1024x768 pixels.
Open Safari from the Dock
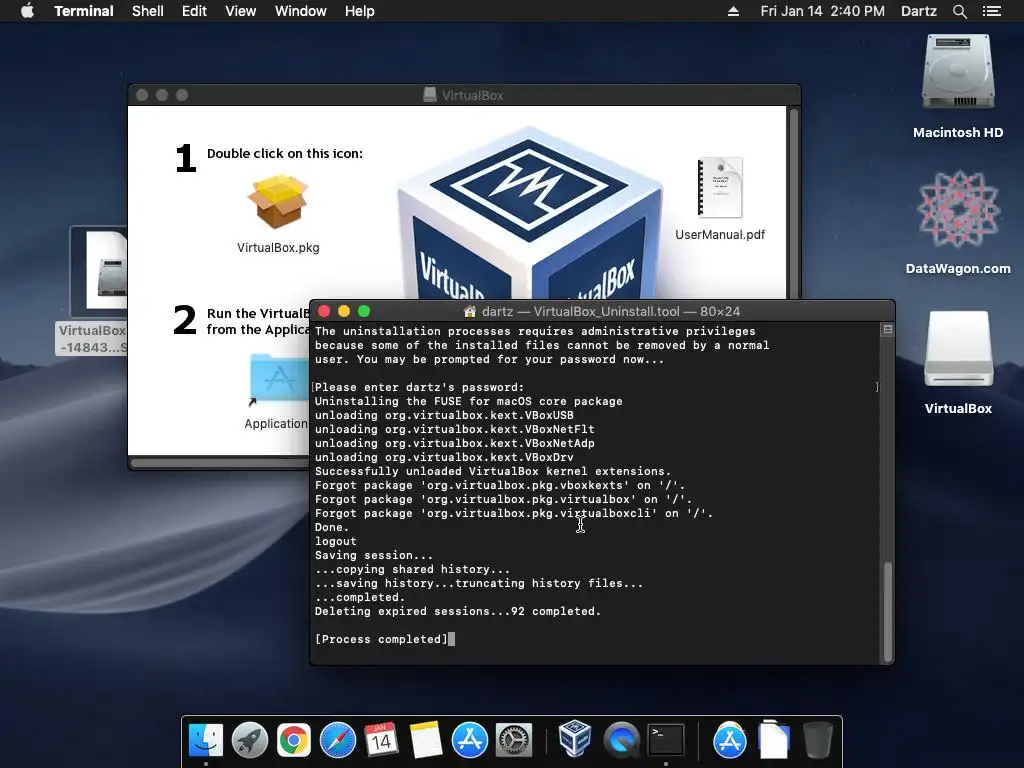pyautogui.click(x=338, y=741)
